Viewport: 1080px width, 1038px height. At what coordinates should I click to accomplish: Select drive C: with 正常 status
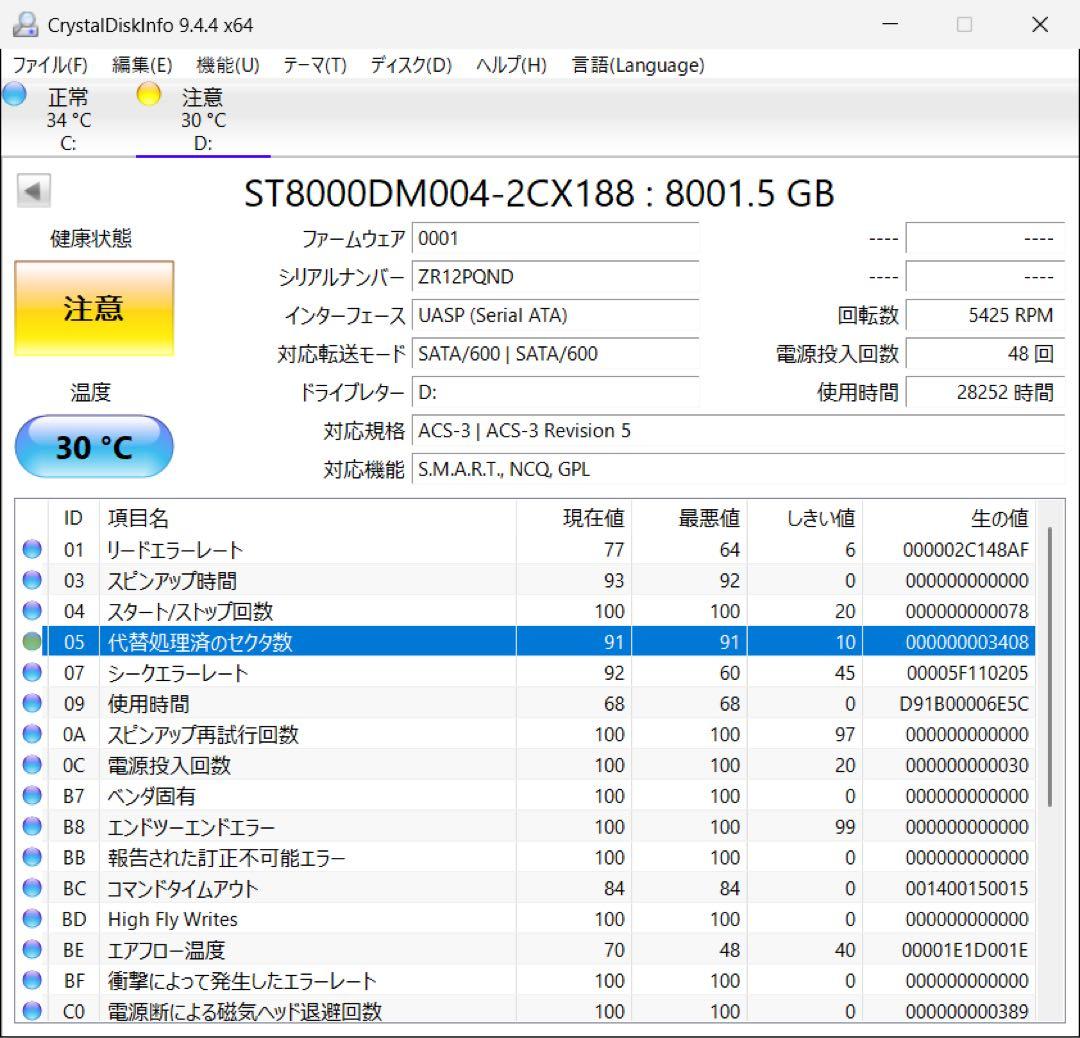[x=68, y=118]
